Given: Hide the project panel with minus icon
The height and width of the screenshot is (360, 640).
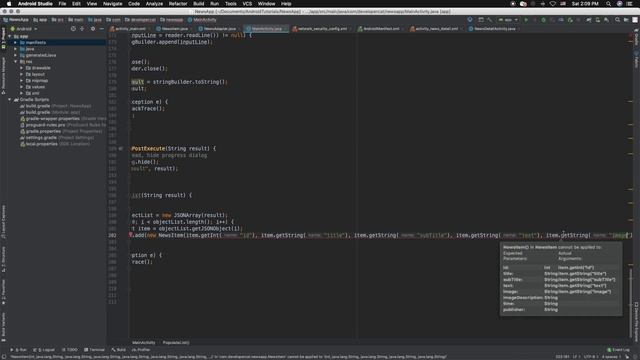Looking at the screenshot, I should coord(102,29).
